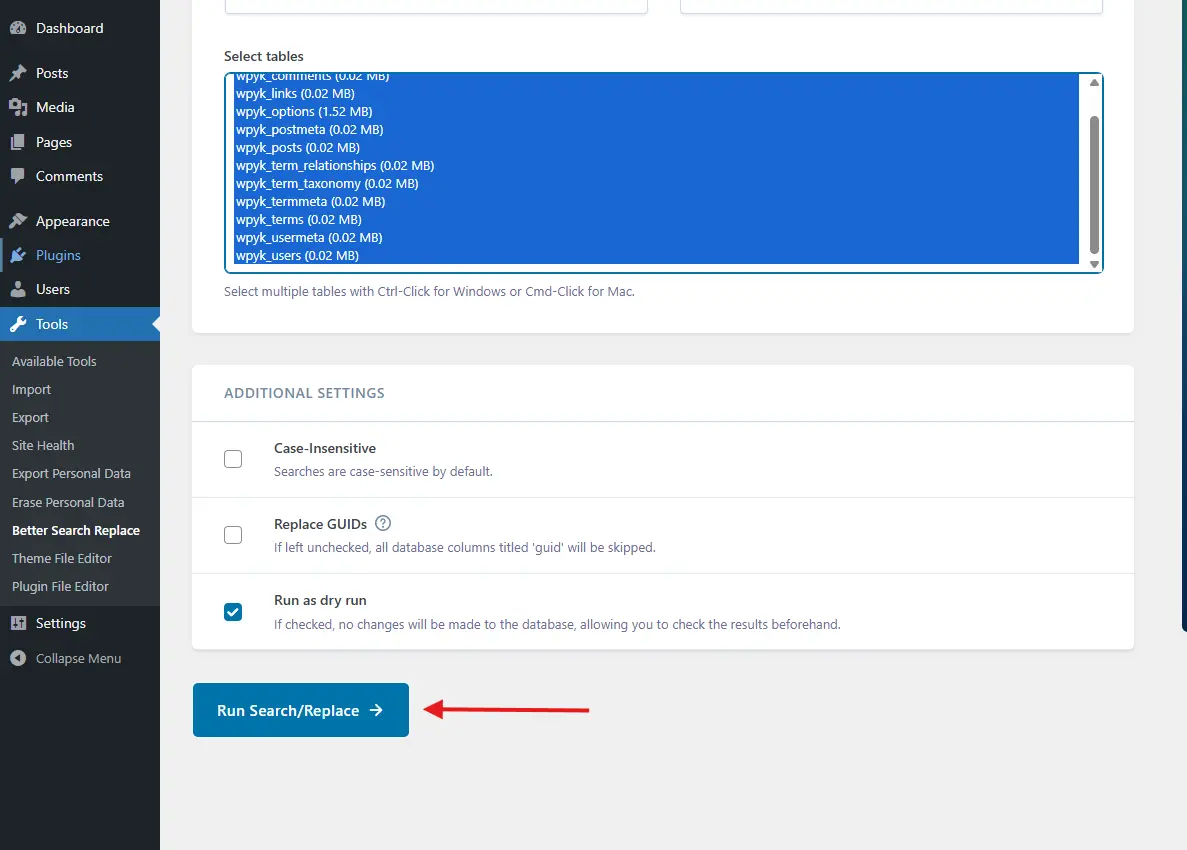Click the Pages icon in sidebar
Image resolution: width=1187 pixels, height=850 pixels.
[18, 142]
